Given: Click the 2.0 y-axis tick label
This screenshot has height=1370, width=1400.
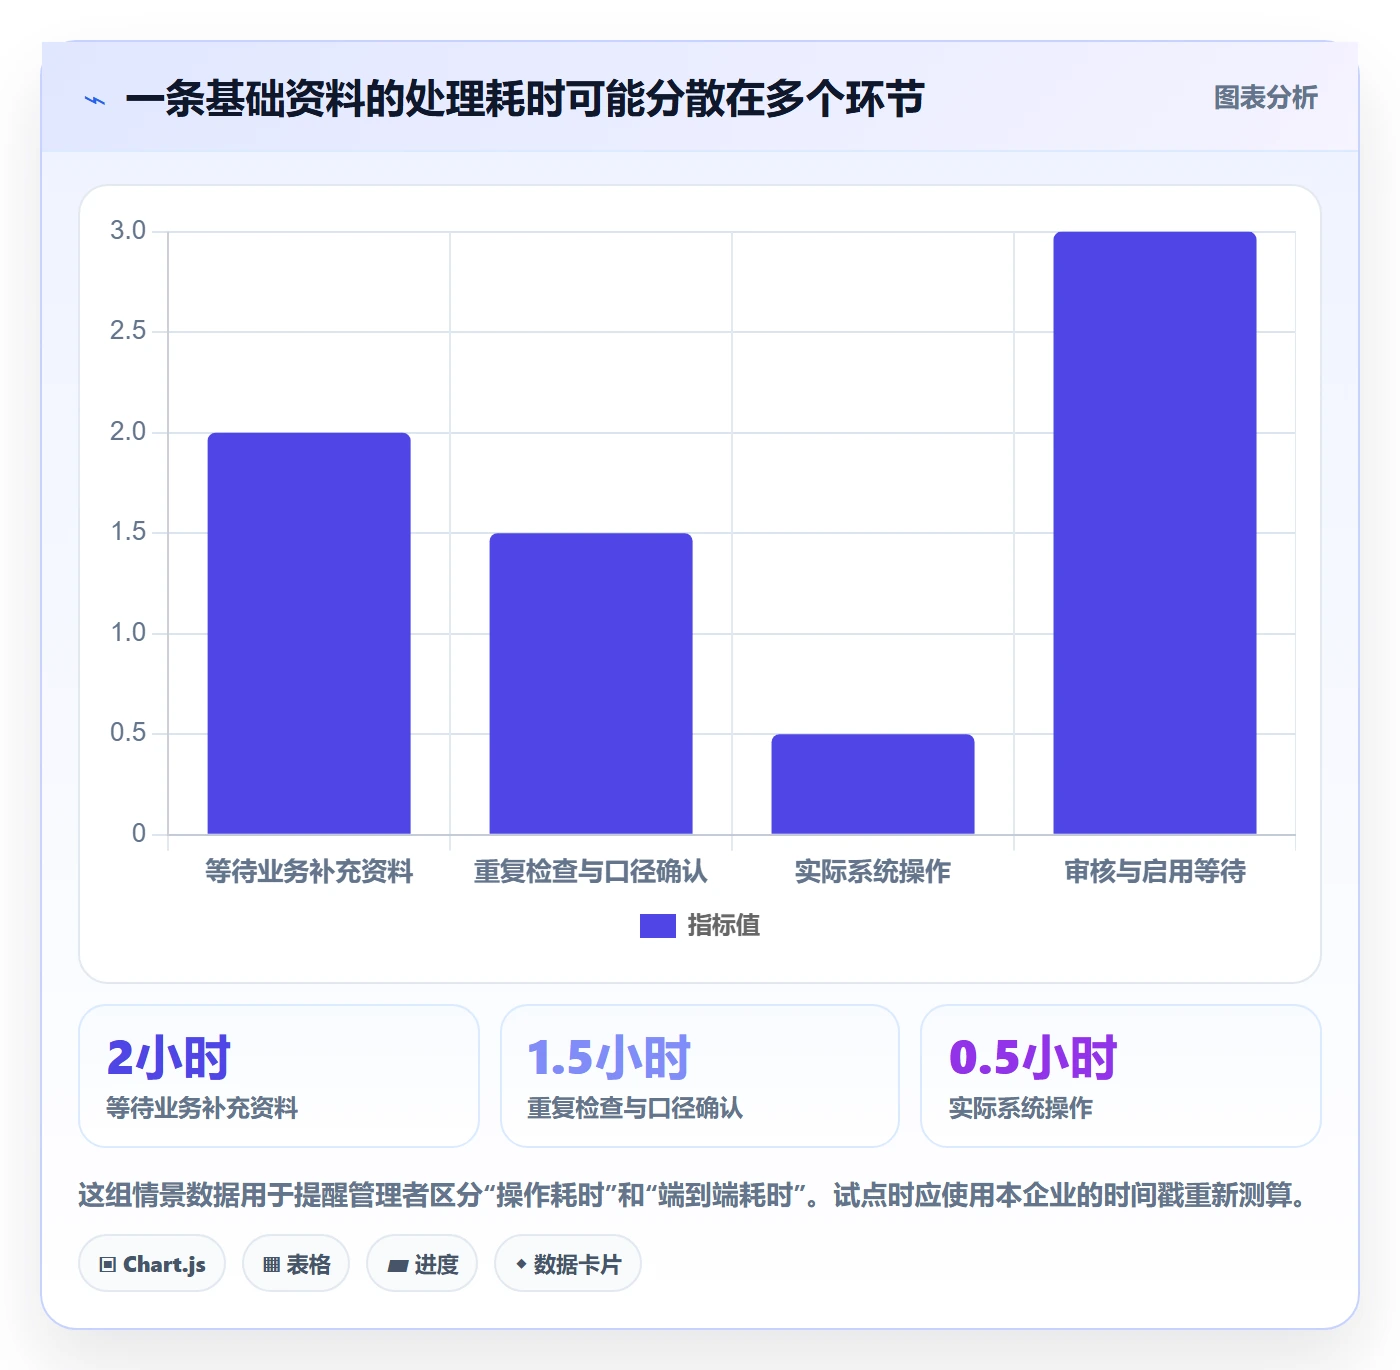Looking at the screenshot, I should point(128,432).
